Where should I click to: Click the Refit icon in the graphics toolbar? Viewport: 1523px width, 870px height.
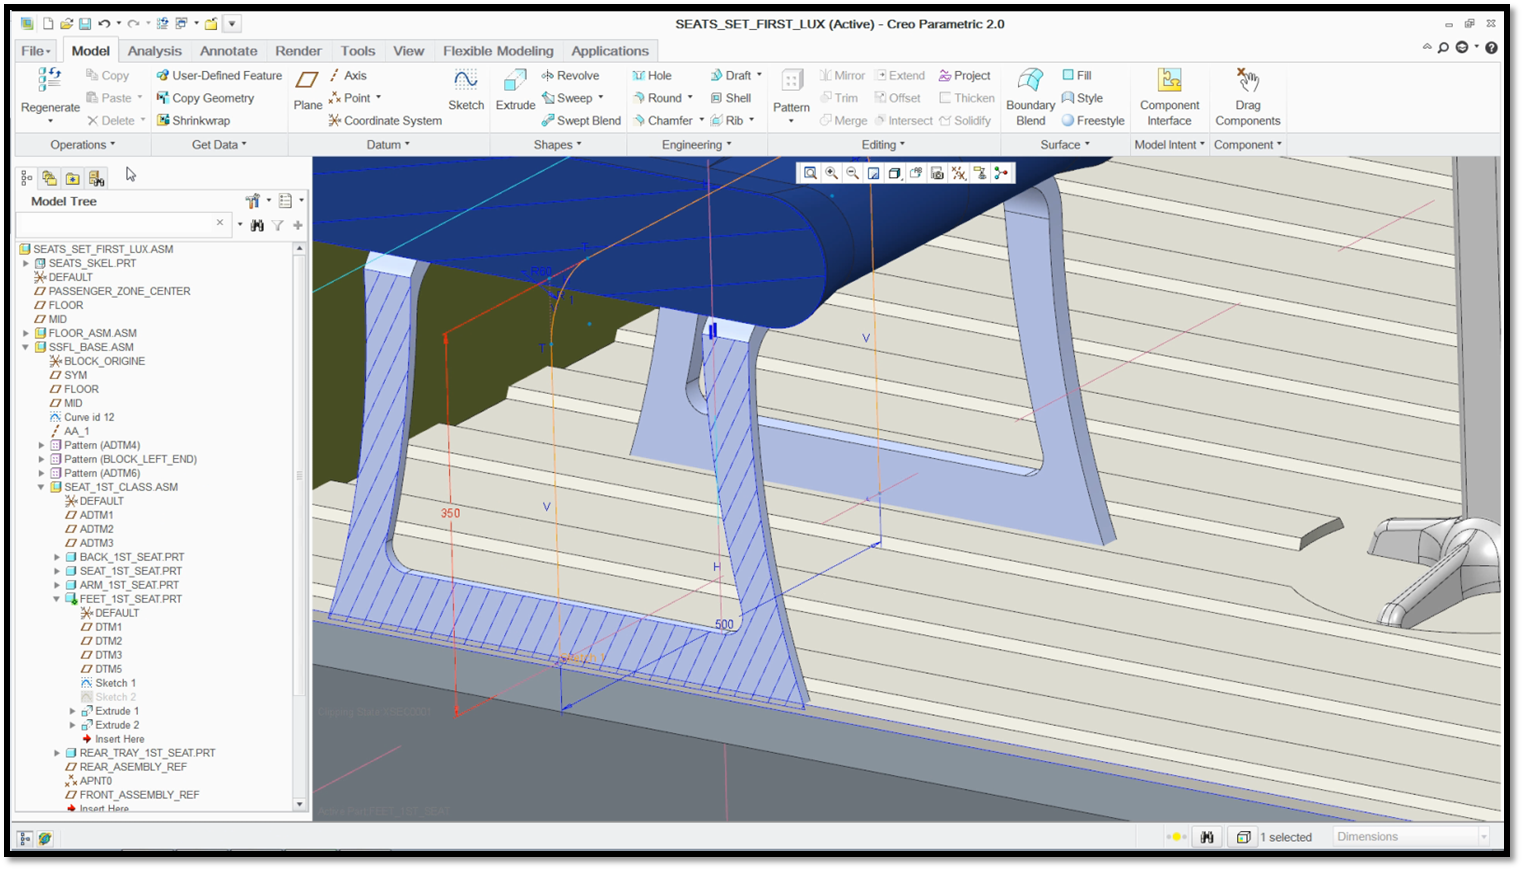(873, 172)
